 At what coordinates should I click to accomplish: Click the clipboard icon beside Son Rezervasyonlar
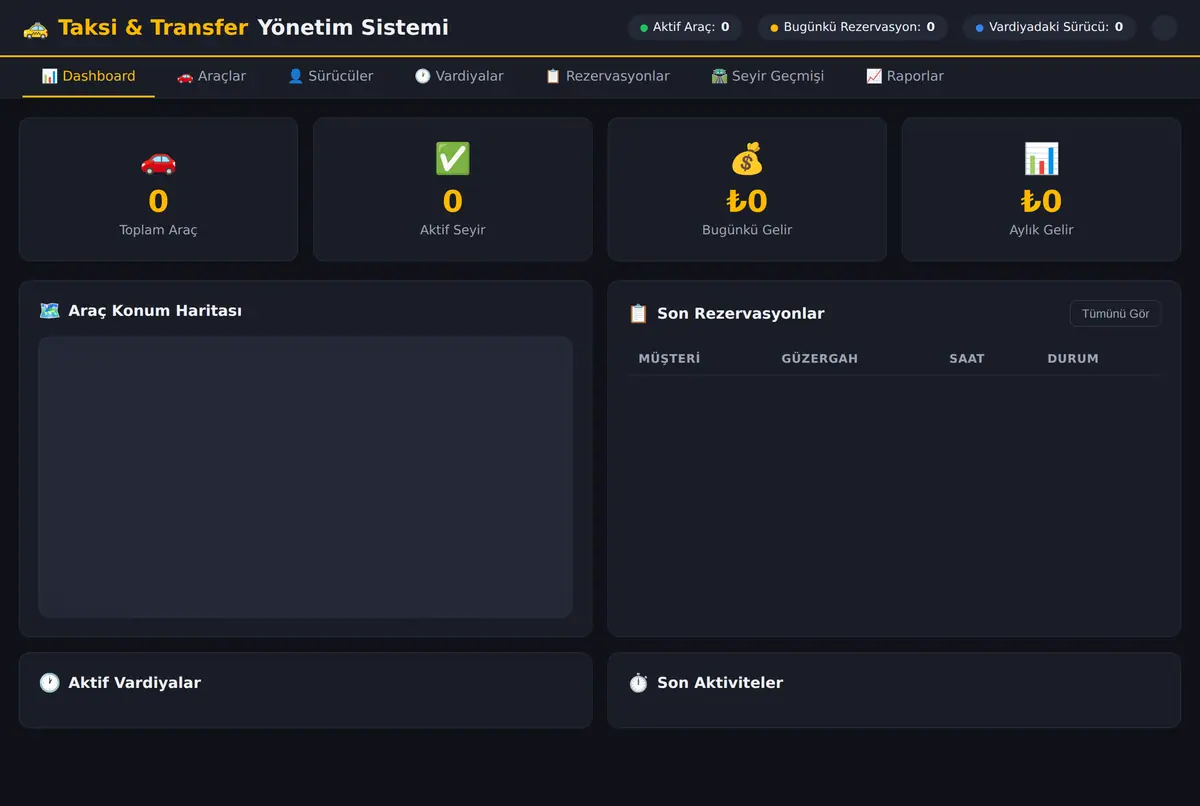pos(638,313)
